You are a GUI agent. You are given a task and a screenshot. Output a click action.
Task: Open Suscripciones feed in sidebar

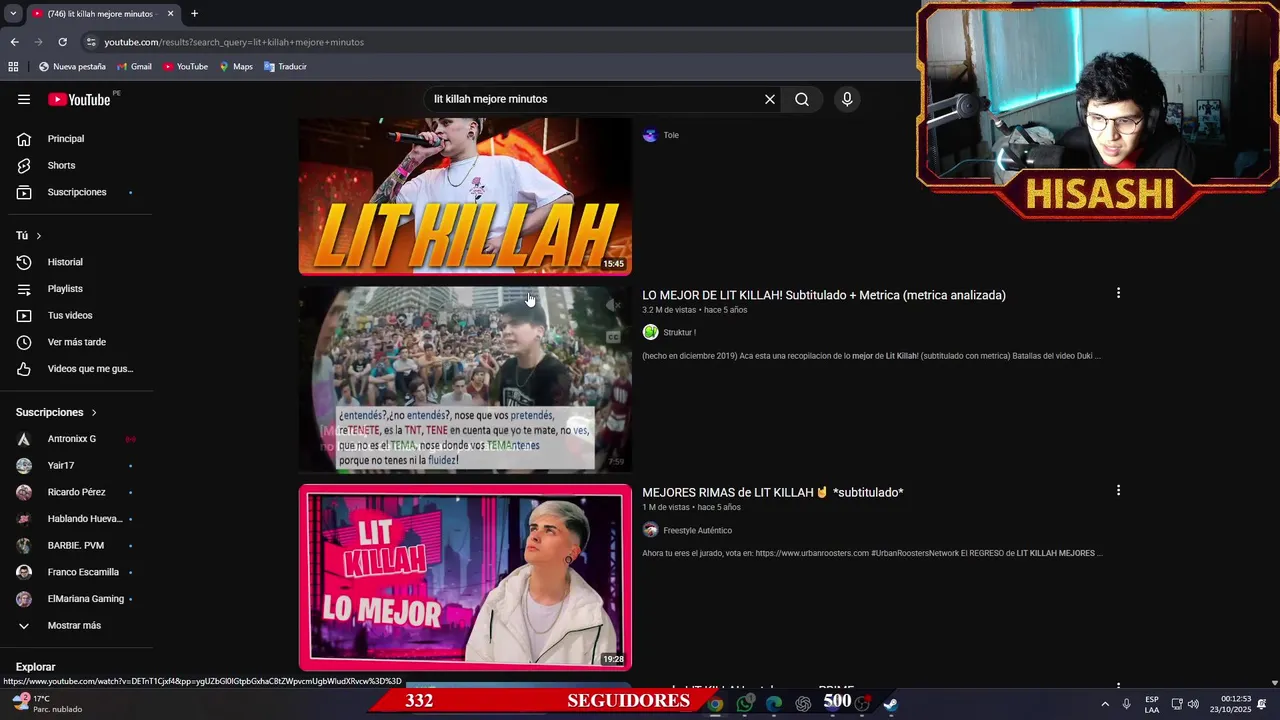point(76,192)
